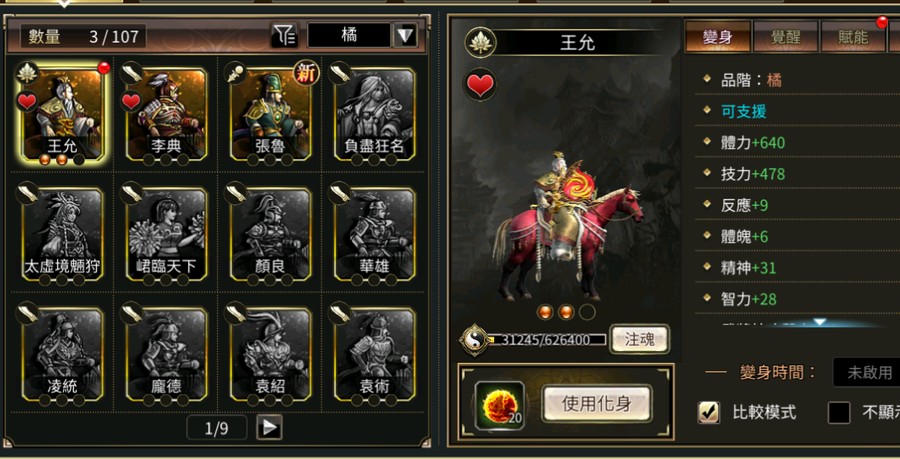Click the fire orb avatar item icon

click(499, 405)
